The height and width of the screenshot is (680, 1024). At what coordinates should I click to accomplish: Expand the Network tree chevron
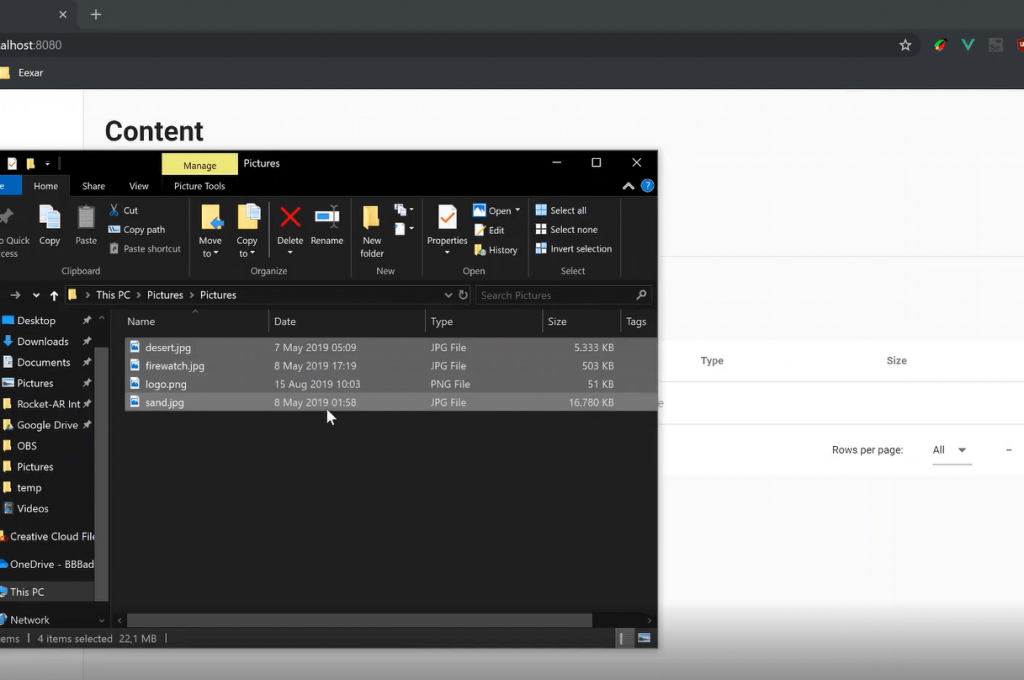click(102, 620)
